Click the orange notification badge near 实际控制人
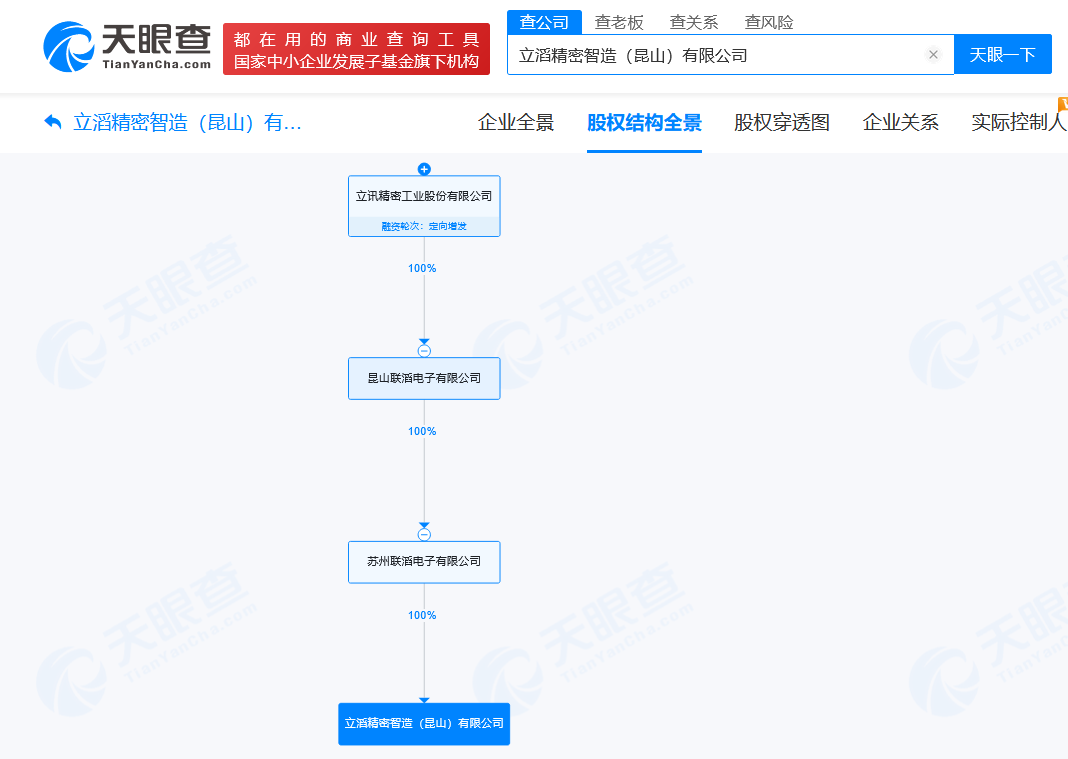Screen dimensions: 1068x759 click(1063, 103)
